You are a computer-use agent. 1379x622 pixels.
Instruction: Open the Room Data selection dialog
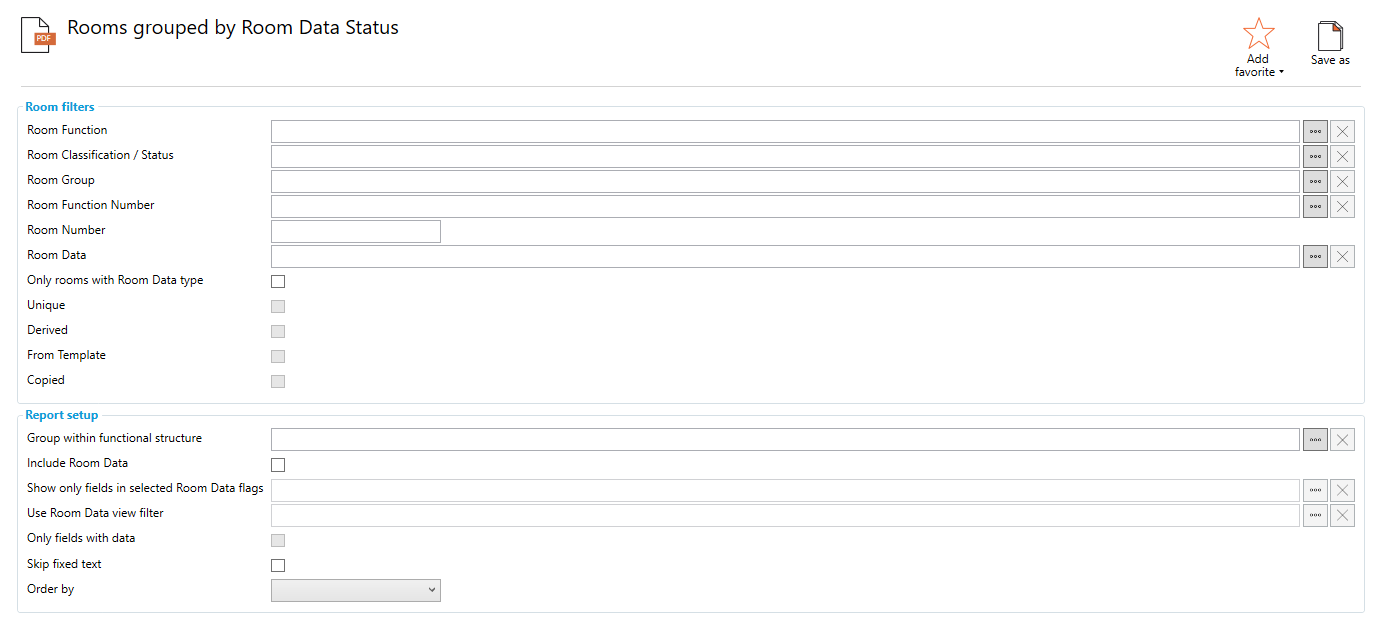(1314, 256)
